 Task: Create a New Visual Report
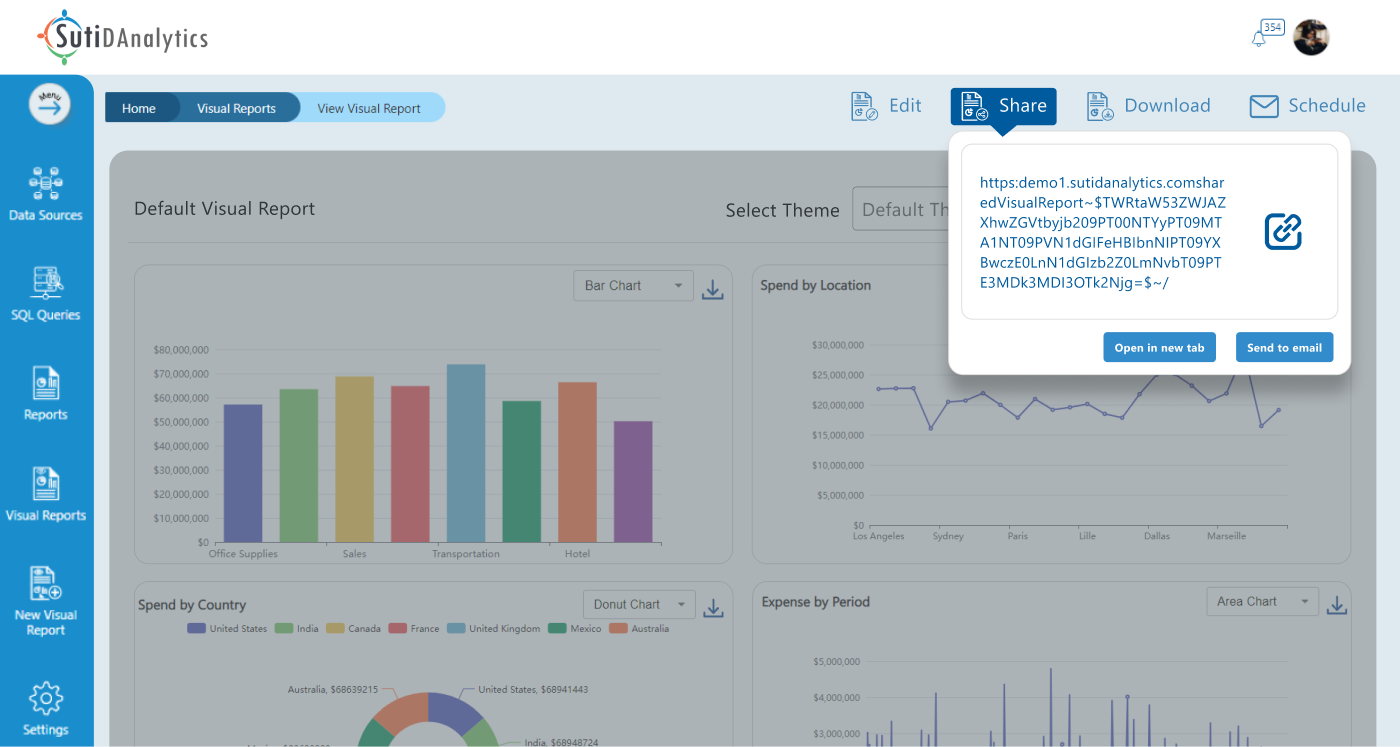(x=46, y=600)
